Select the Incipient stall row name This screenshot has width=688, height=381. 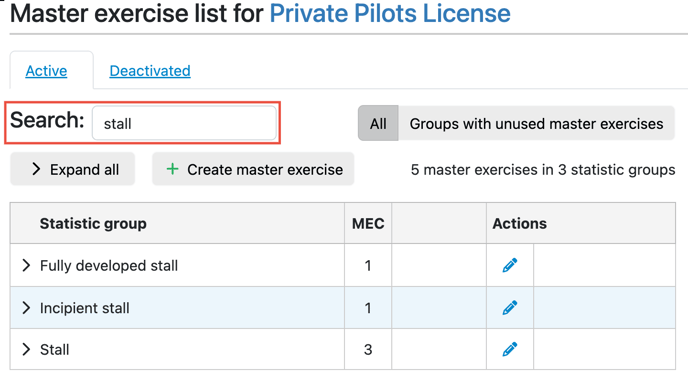click(x=85, y=308)
